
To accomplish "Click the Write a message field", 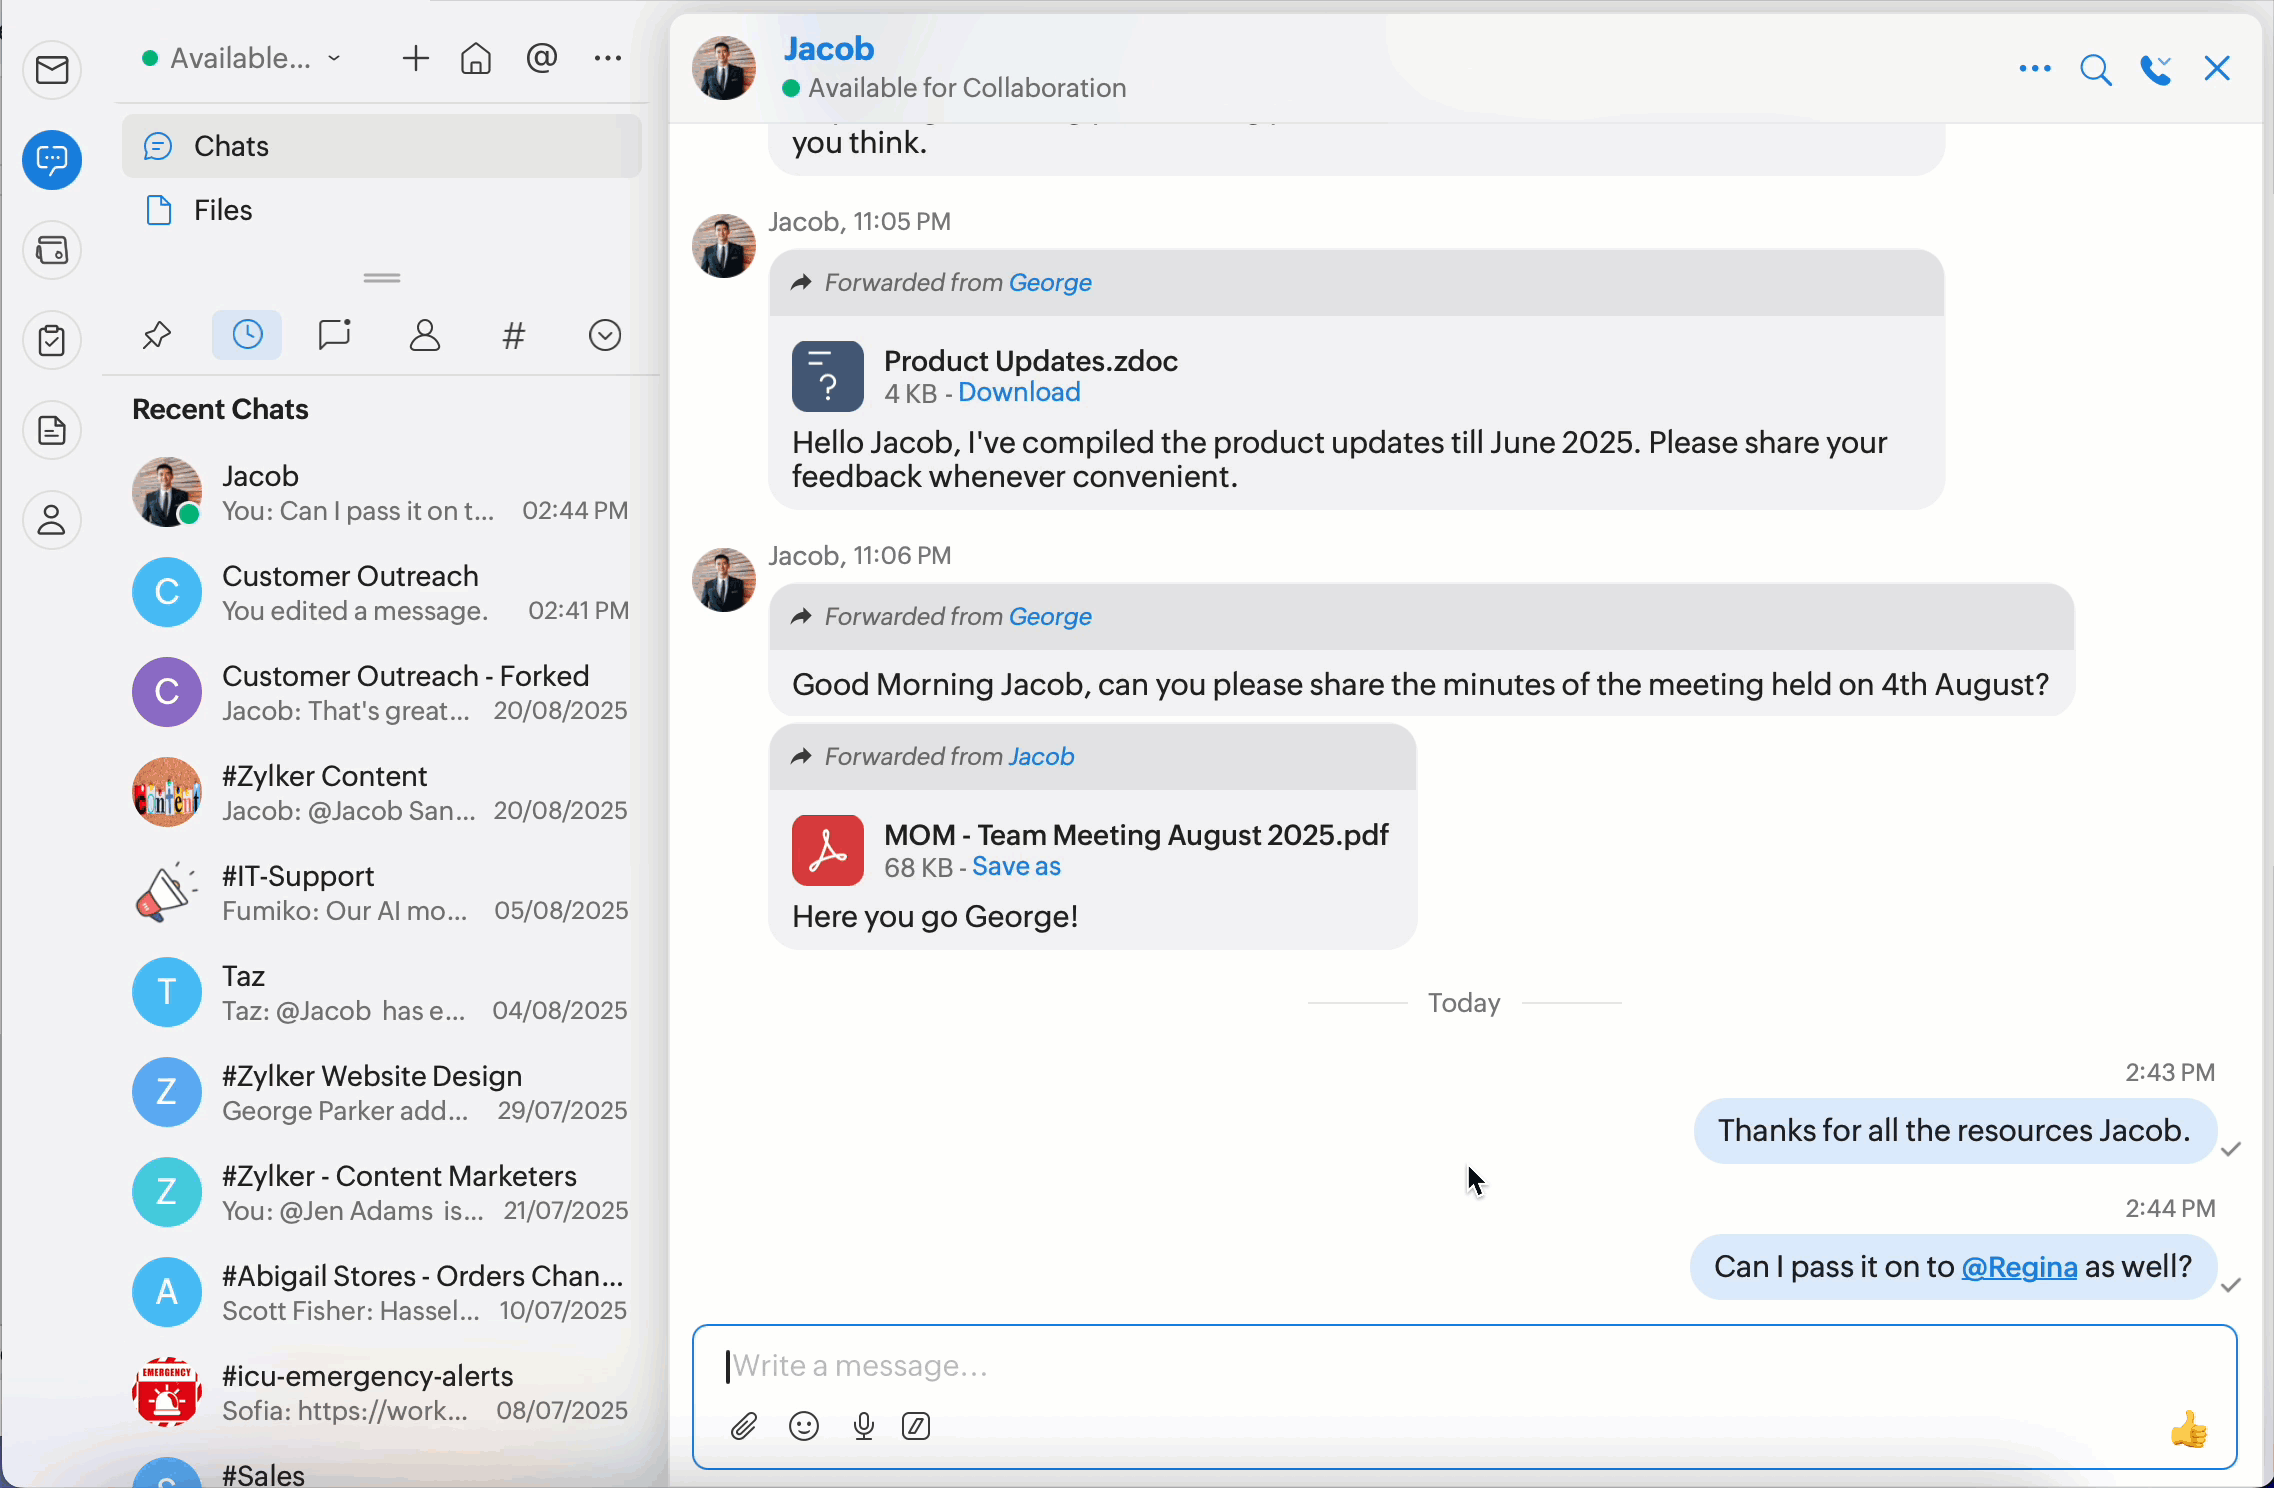I will [1400, 1365].
